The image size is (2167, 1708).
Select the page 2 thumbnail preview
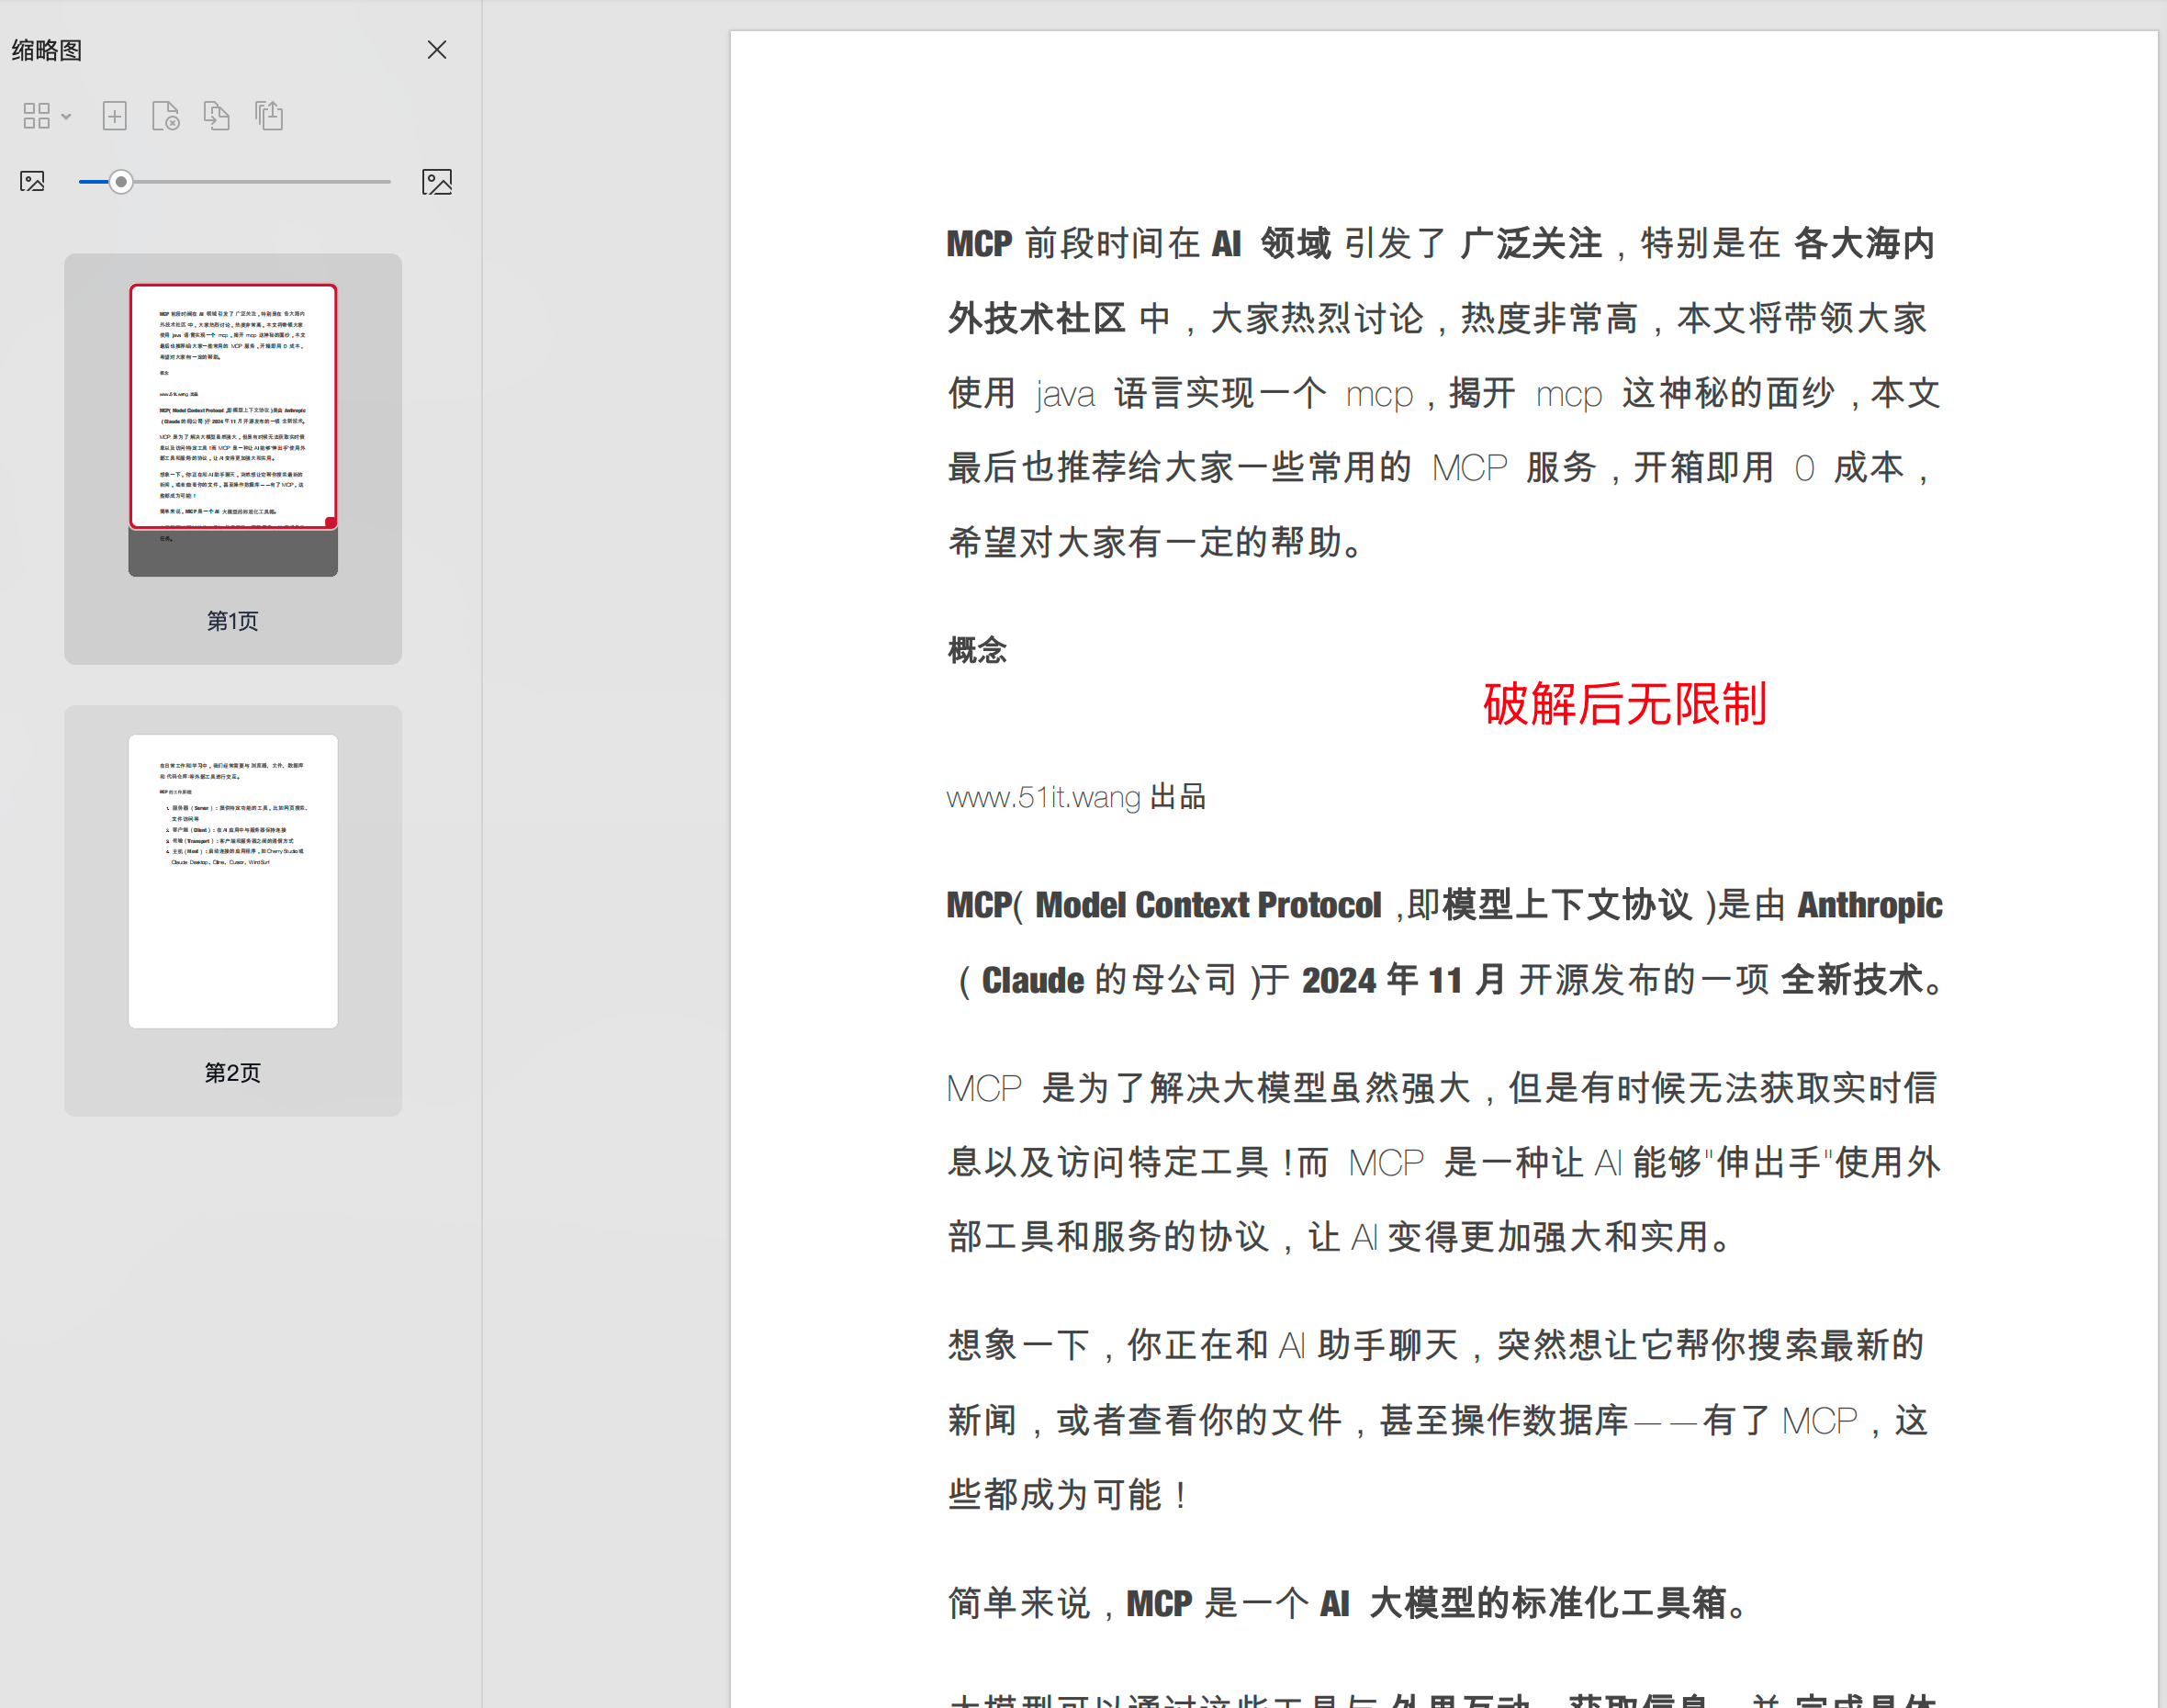[x=233, y=881]
